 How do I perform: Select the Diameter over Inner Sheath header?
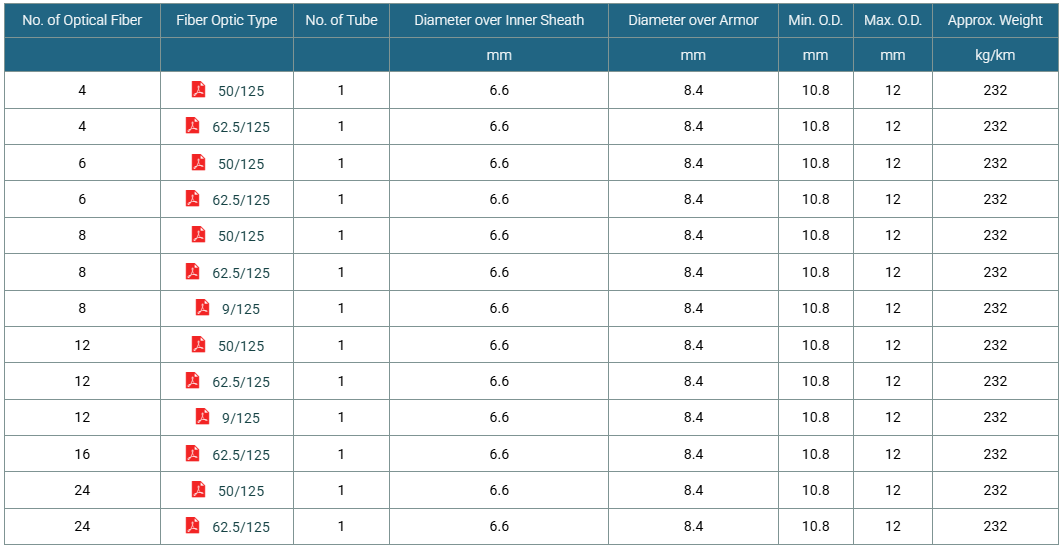click(x=499, y=20)
